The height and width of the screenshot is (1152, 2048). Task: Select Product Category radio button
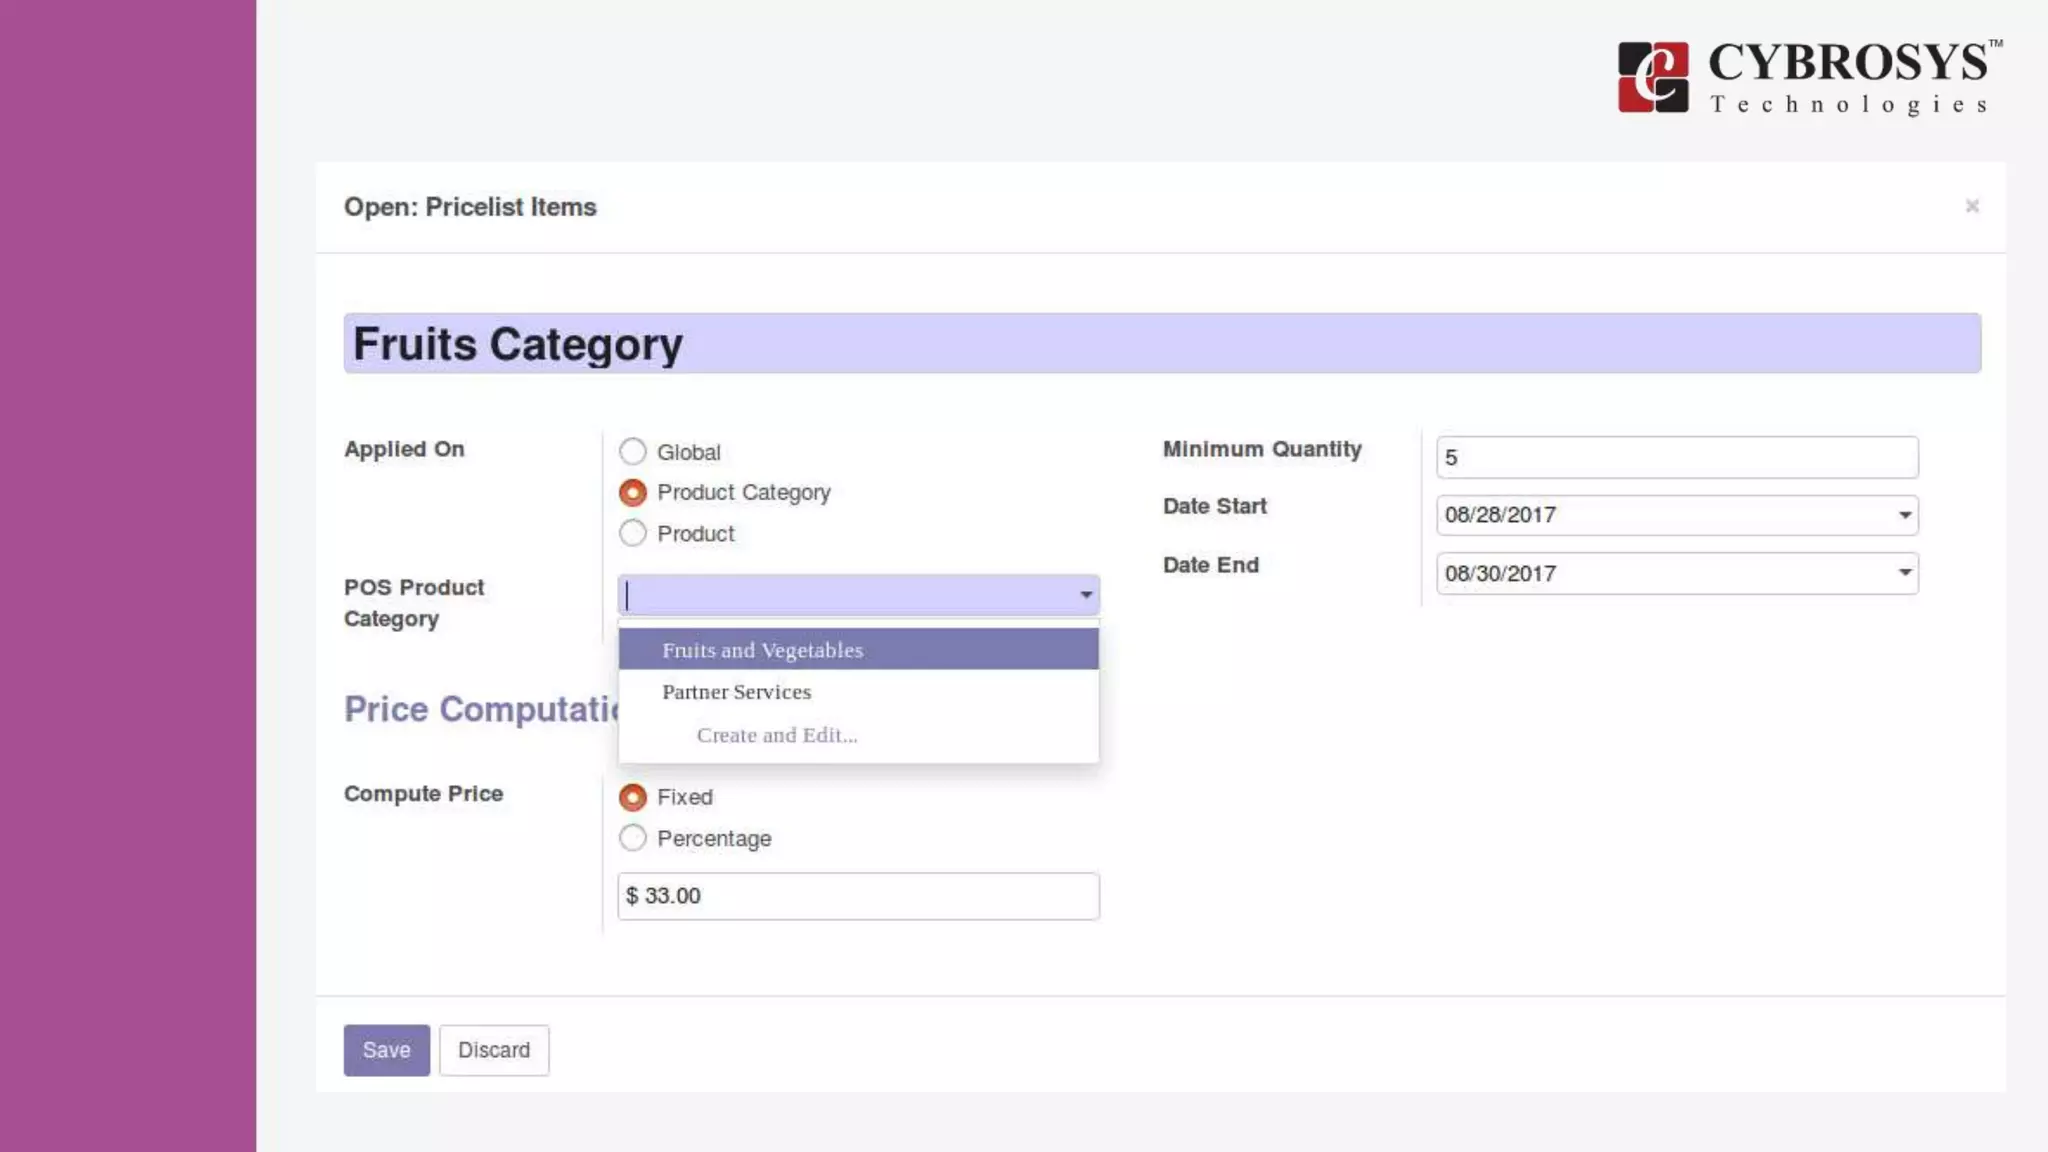click(x=632, y=493)
